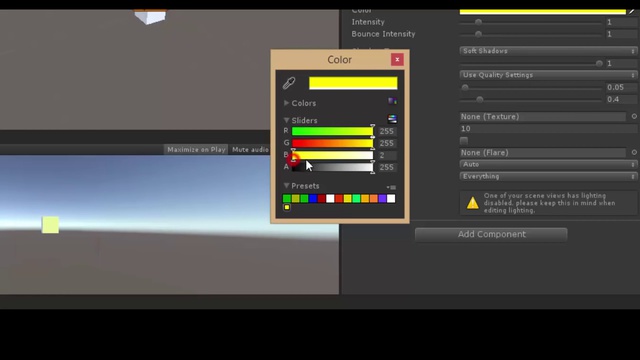Toggle the checkbox below the 10 field
Screen dimensions: 640x360
[x=464, y=141]
